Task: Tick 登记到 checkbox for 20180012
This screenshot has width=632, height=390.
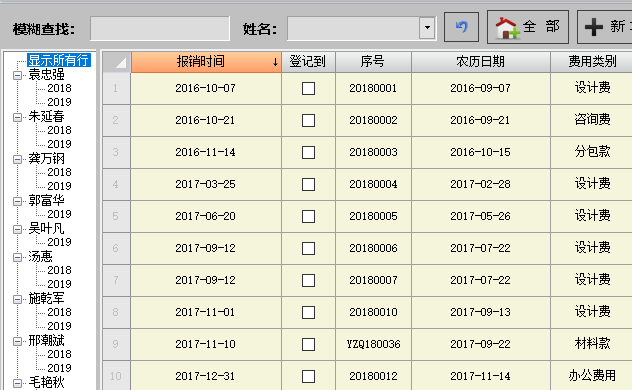Action: 308,376
